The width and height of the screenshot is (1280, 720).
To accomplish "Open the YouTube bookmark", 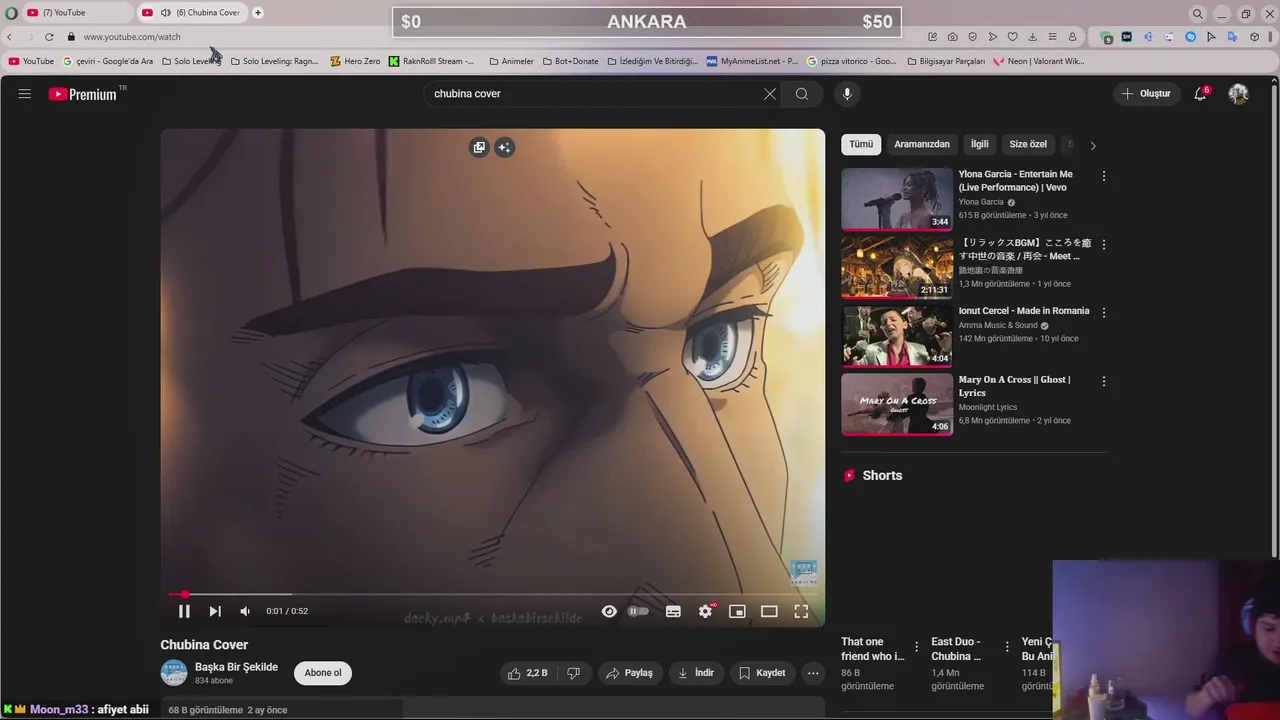I will click(x=31, y=61).
